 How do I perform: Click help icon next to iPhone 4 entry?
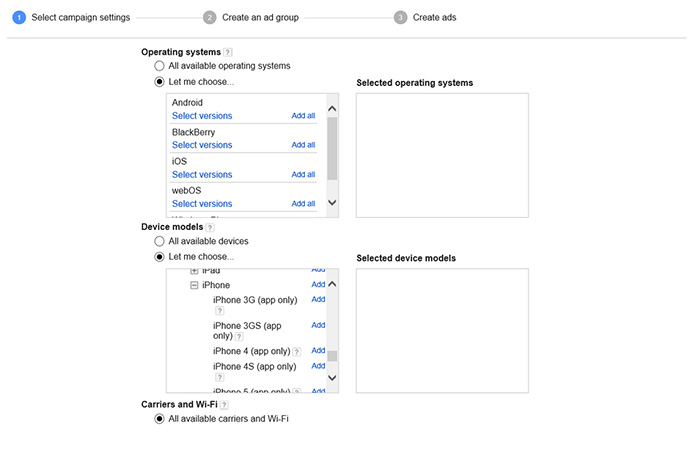point(297,352)
